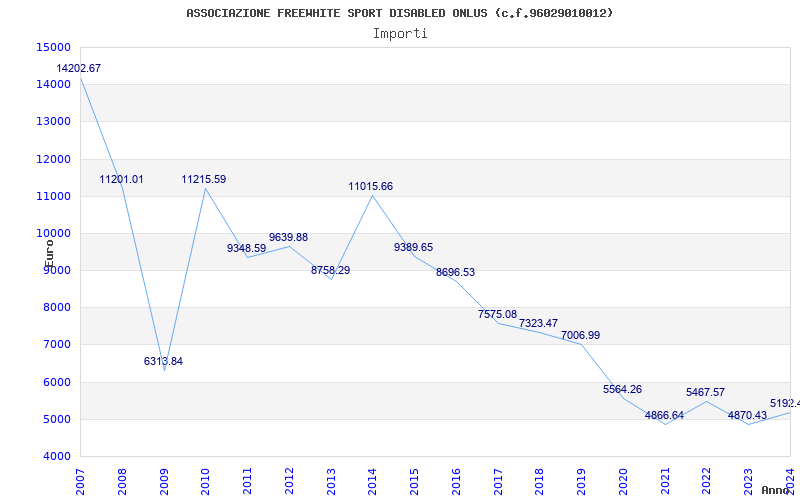
Task: Click the x-axis year 2019
Action: [582, 482]
